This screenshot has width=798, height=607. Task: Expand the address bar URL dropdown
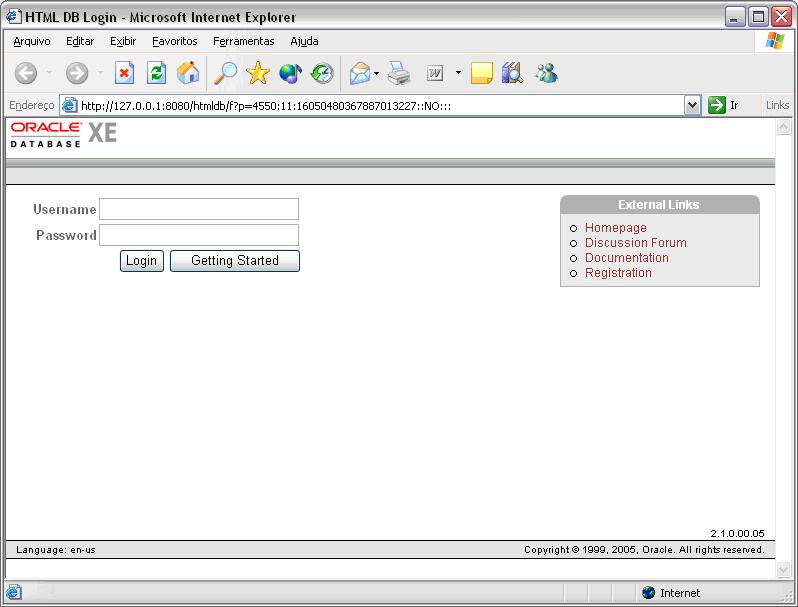click(x=692, y=105)
